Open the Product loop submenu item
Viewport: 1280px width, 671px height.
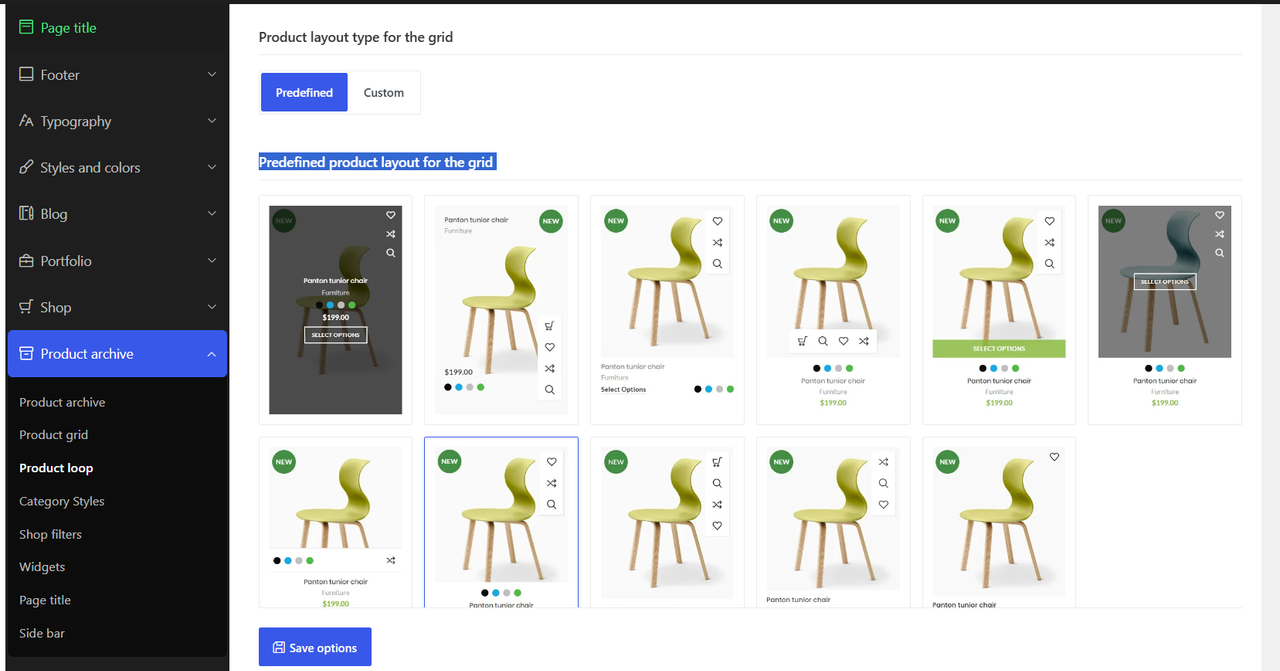click(x=56, y=468)
